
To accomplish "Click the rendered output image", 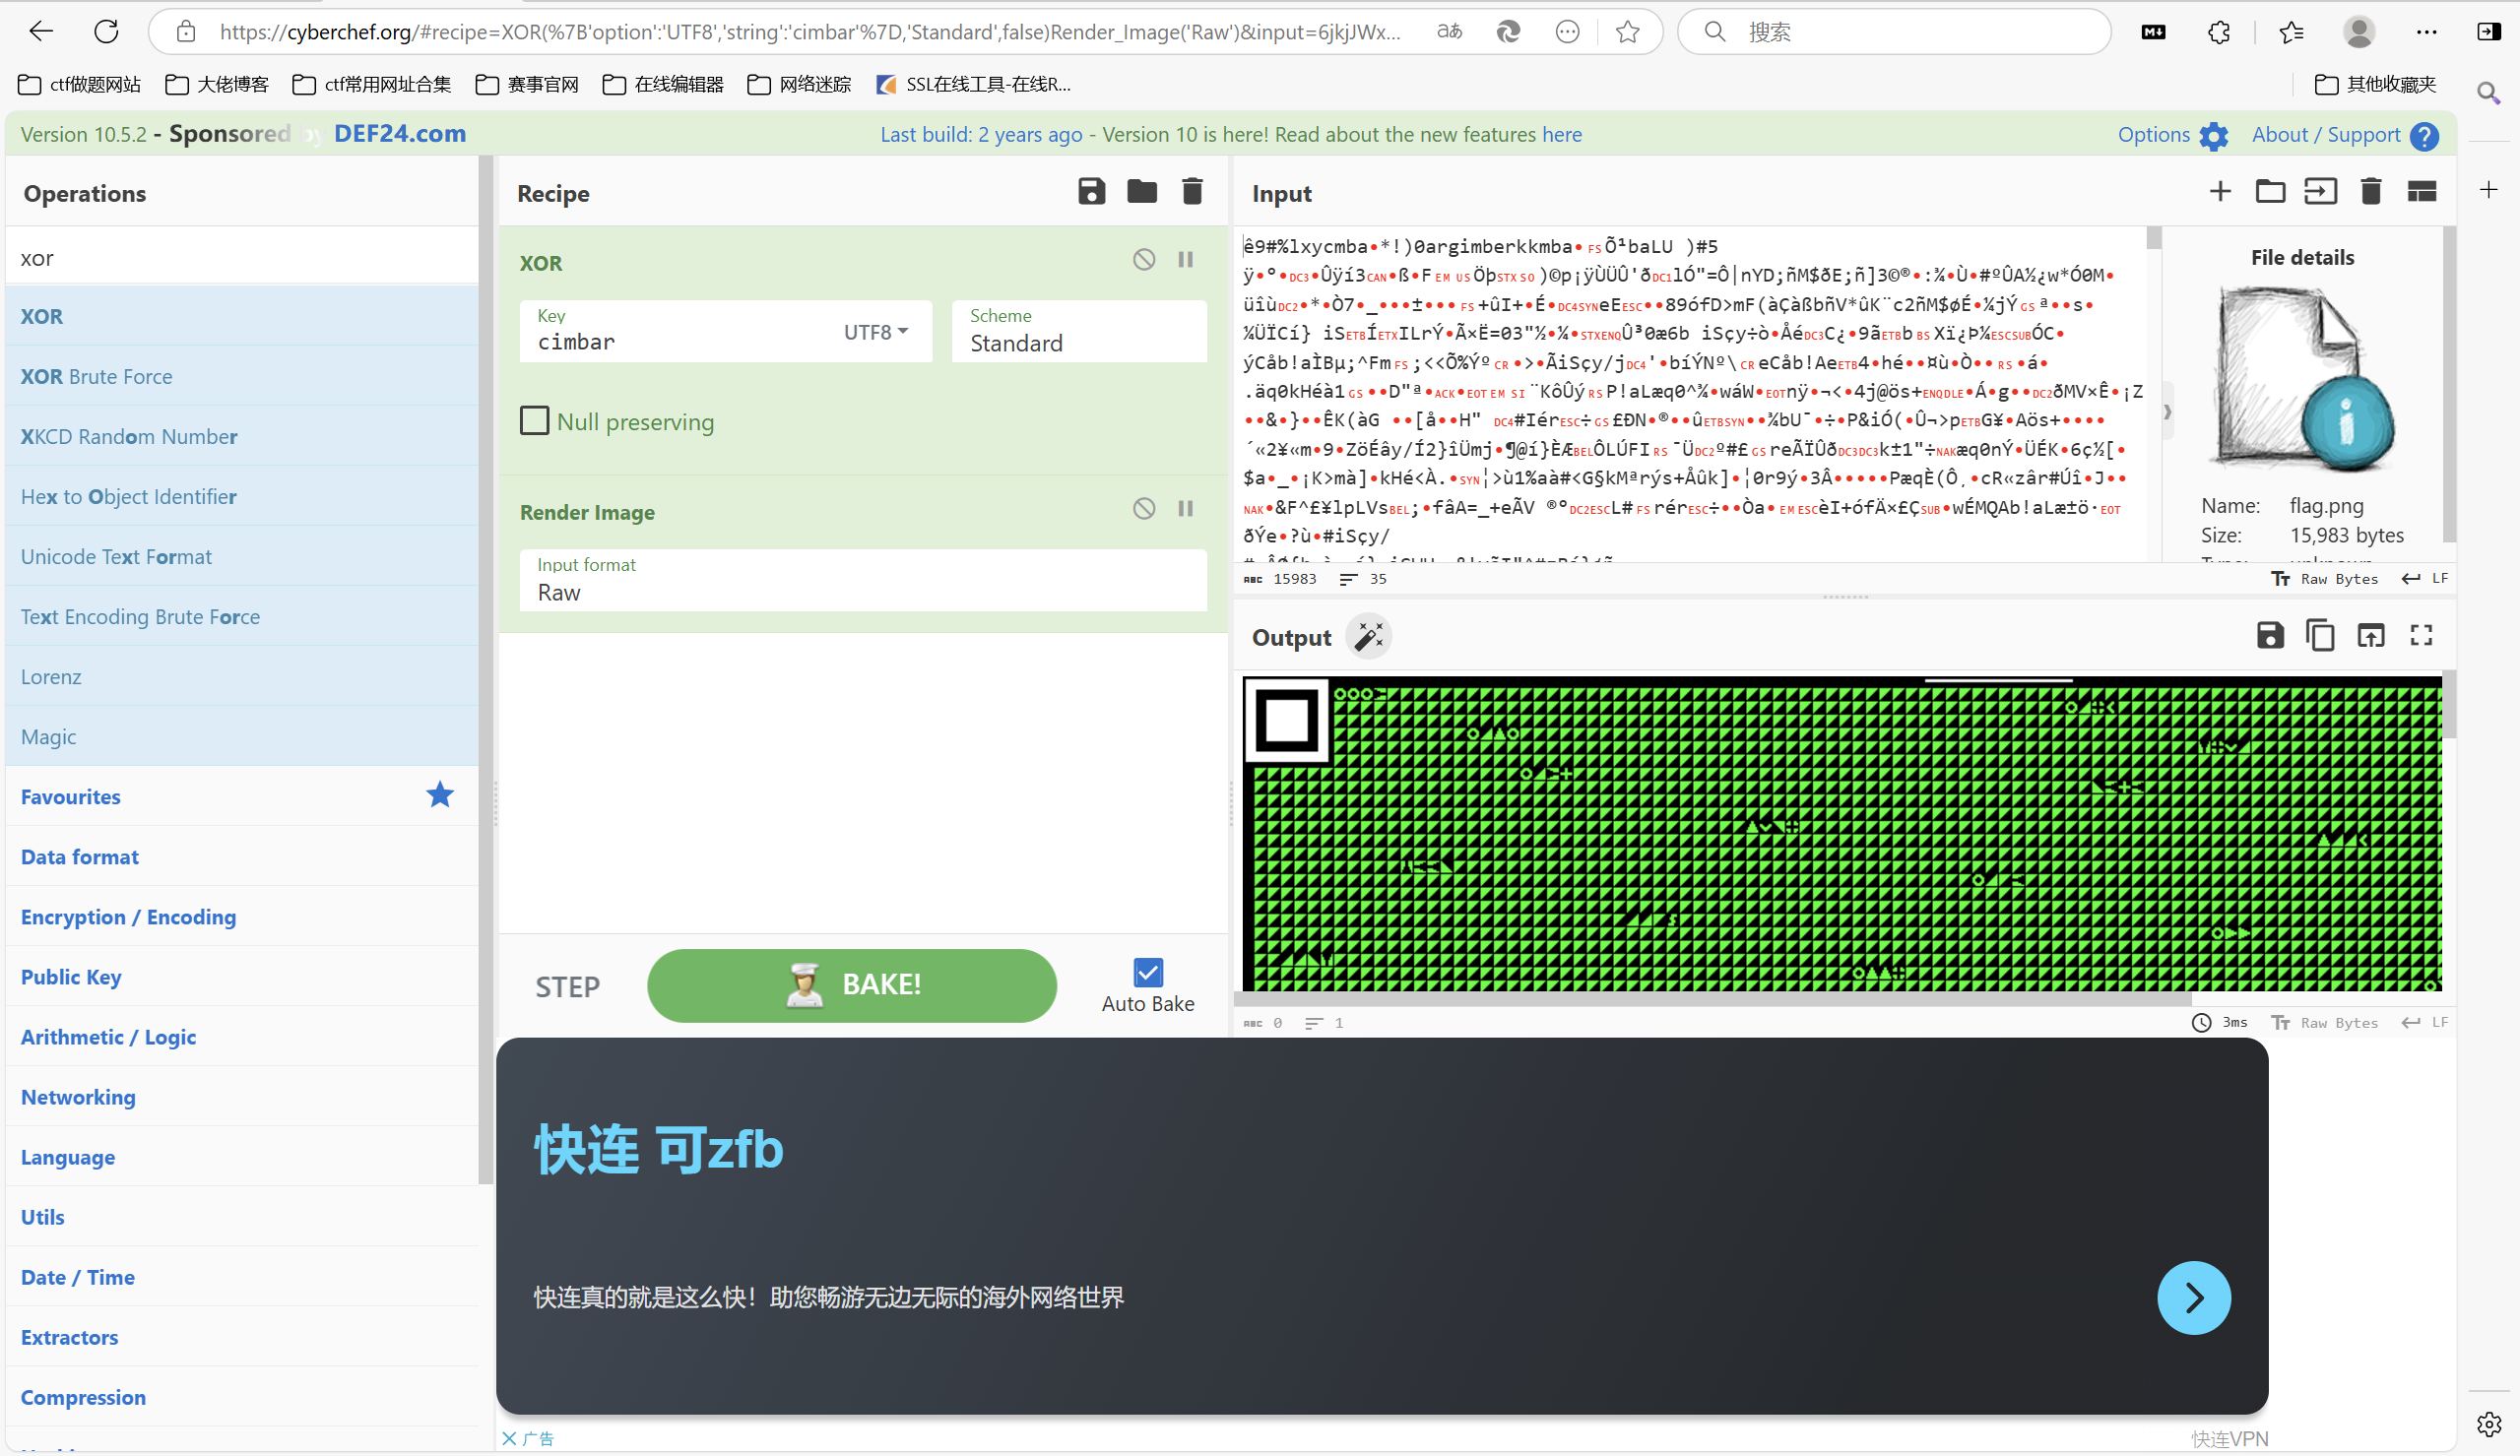I will coord(1841,834).
